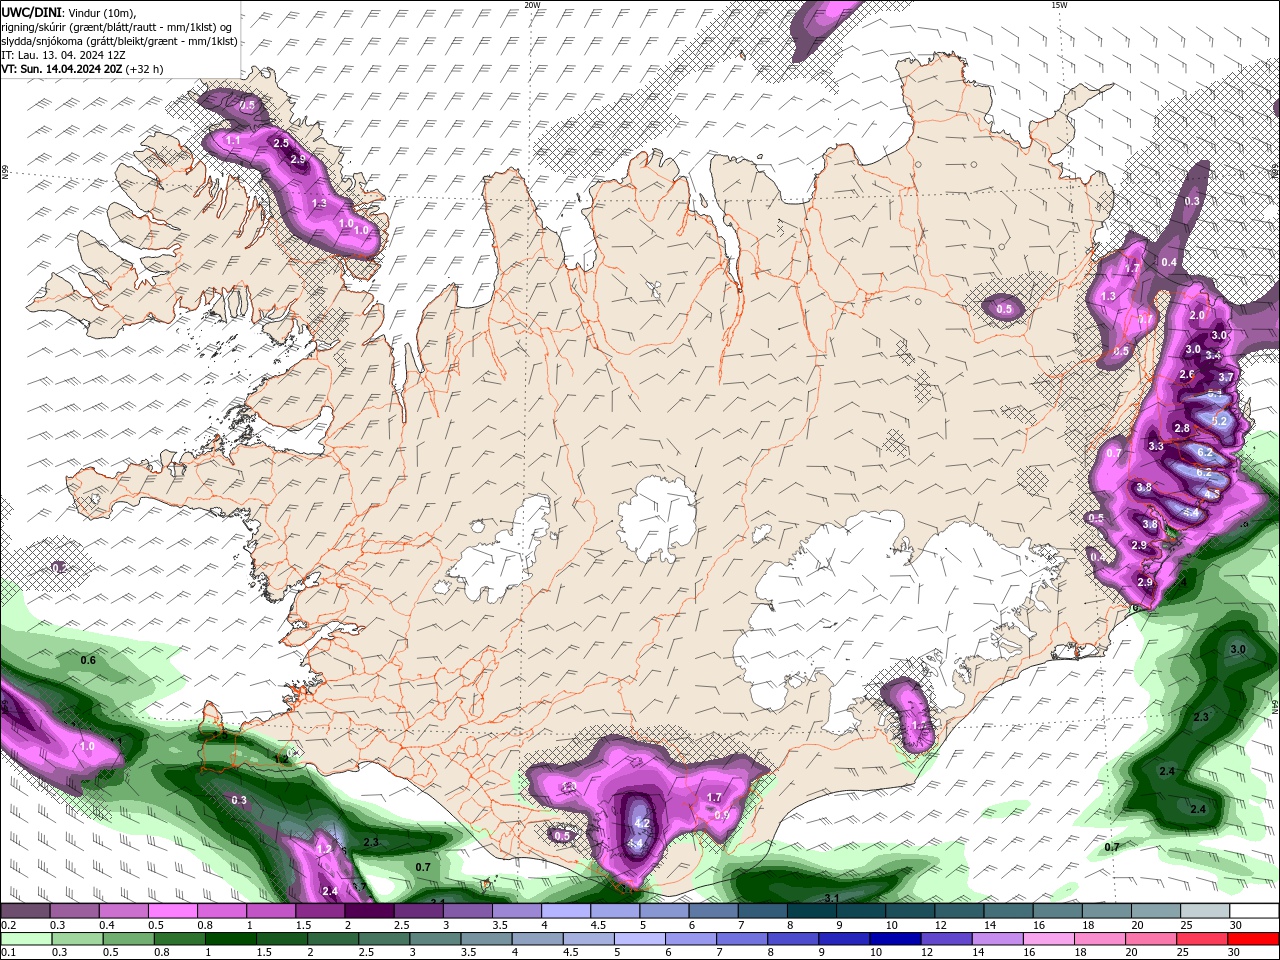Click the '3.7' value in the eastern snow band

tap(1226, 378)
